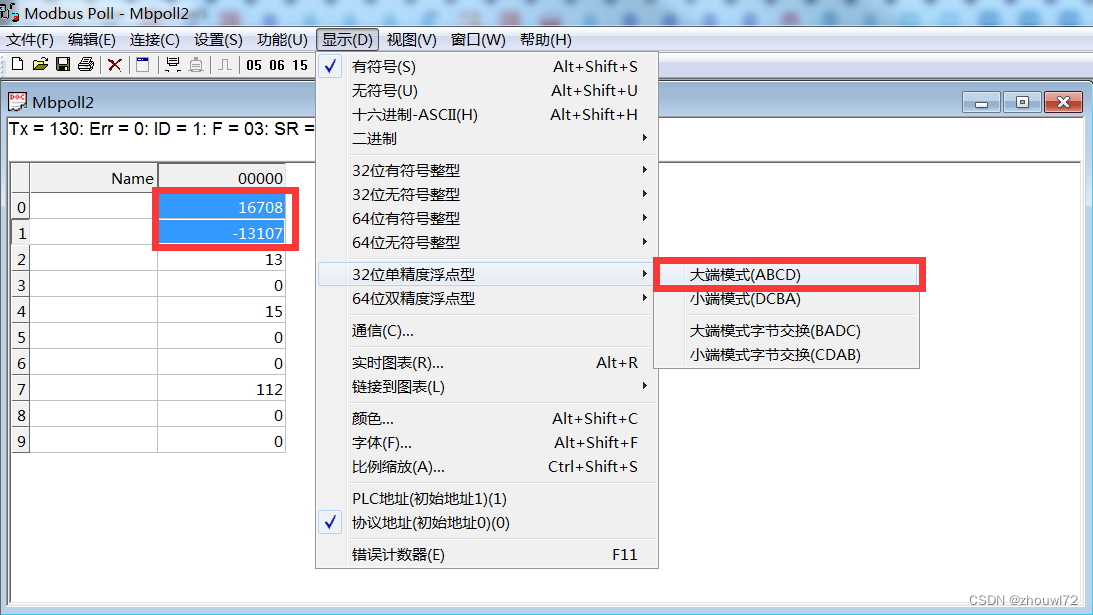Click the Name column header
The height and width of the screenshot is (615, 1093).
[93, 178]
